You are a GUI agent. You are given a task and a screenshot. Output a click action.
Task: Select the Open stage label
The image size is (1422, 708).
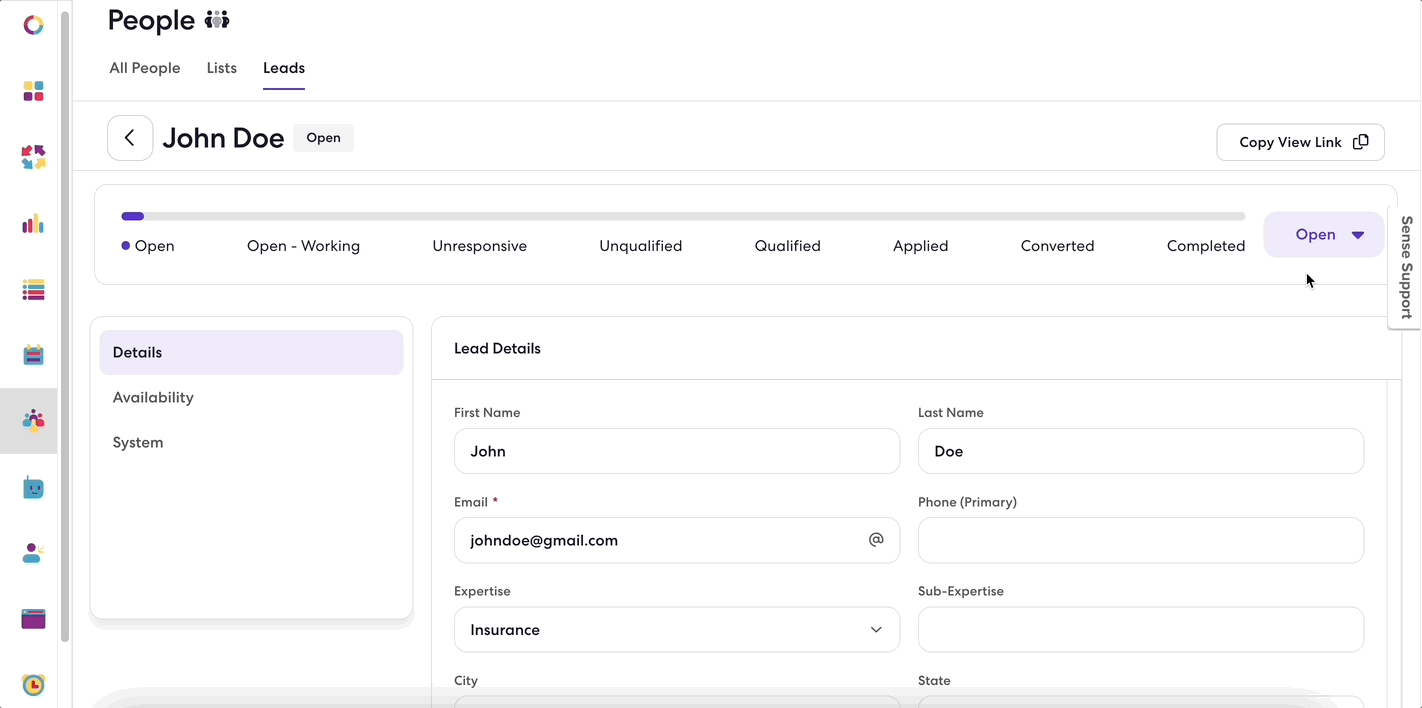pos(154,246)
